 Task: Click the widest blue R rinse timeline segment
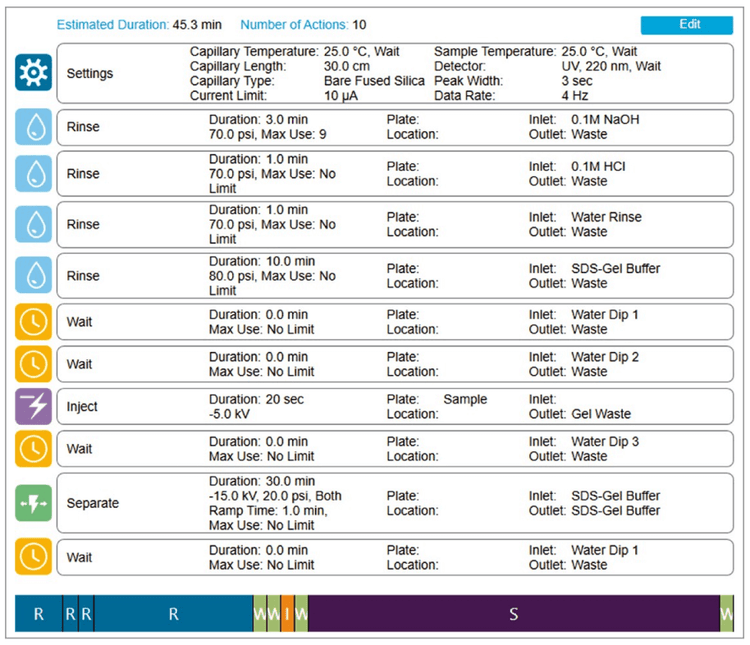pos(174,613)
